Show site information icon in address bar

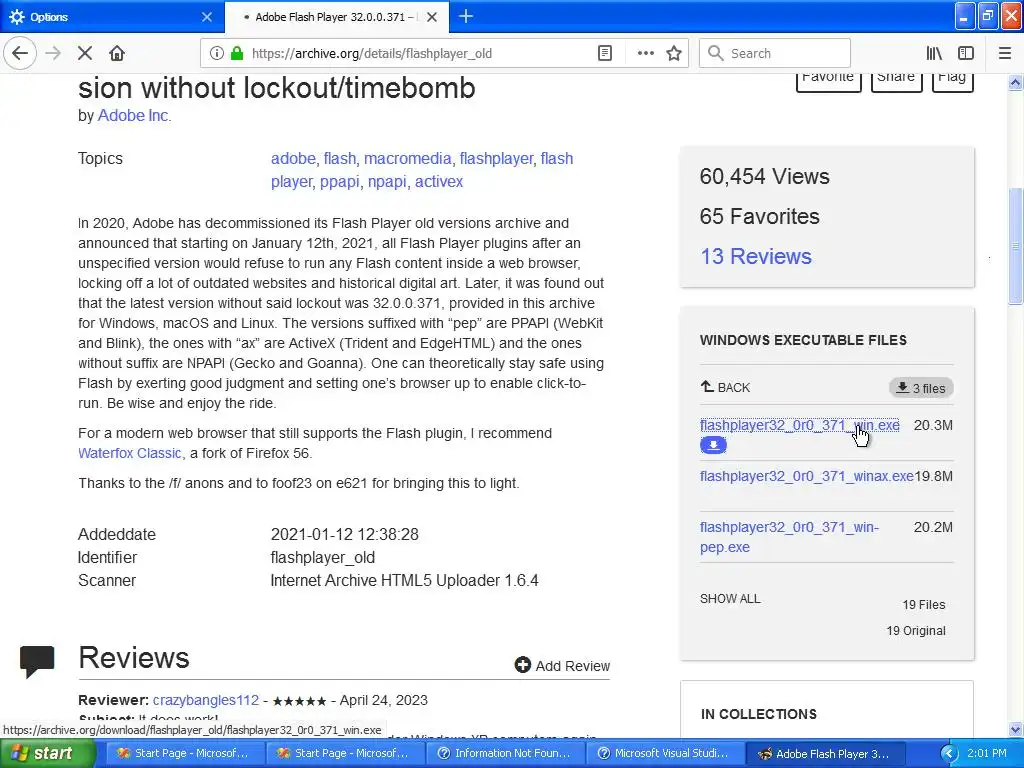point(216,54)
